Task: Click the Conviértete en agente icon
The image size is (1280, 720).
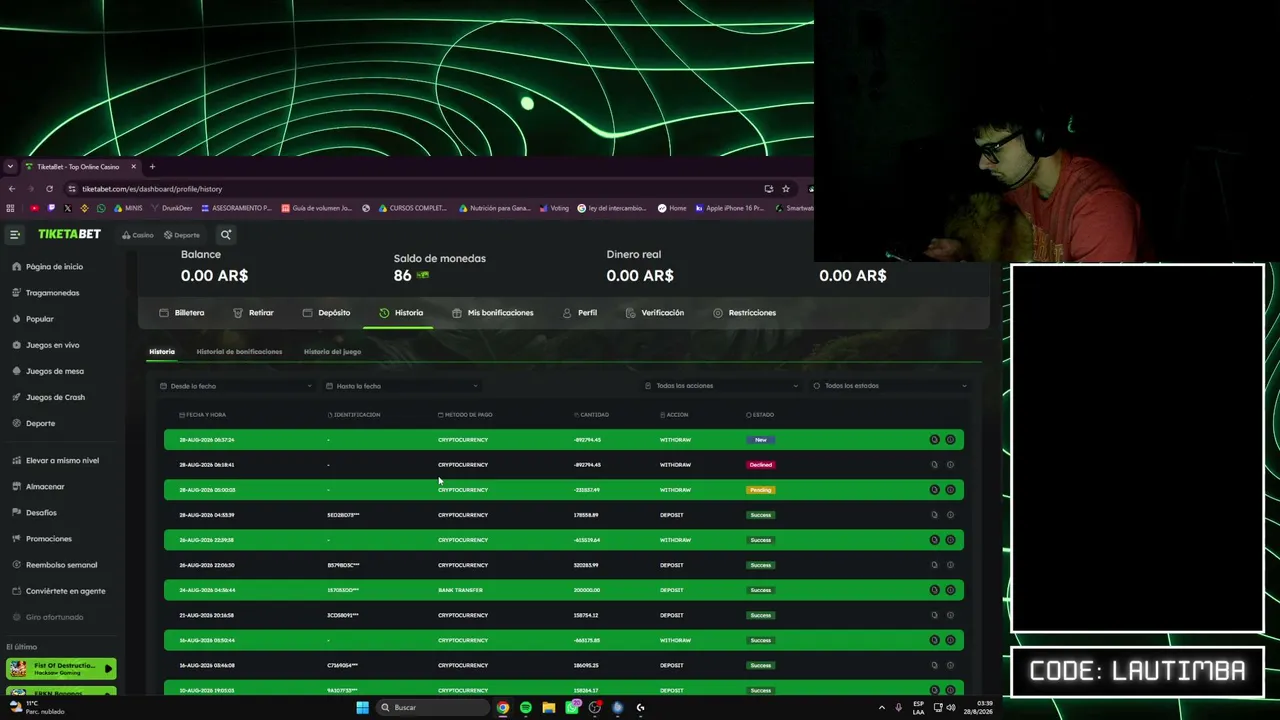Action: [x=16, y=591]
